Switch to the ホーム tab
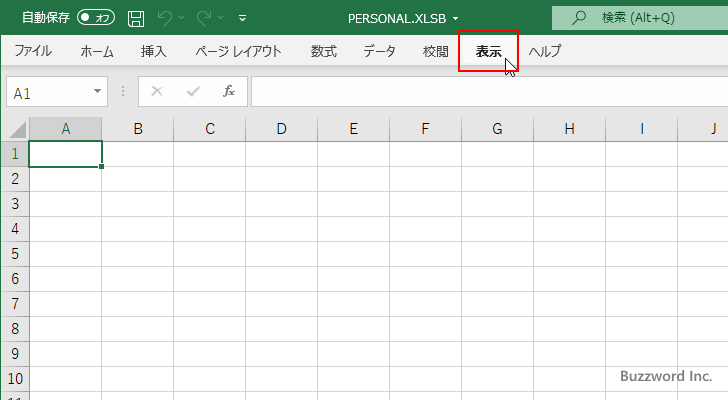This screenshot has height=400, width=728. 97,51
